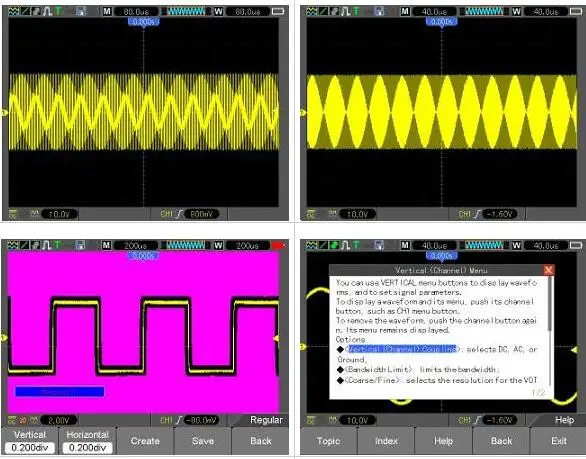This screenshot has height=459, width=586.
Task: Click the Save softkey
Action: (203, 441)
